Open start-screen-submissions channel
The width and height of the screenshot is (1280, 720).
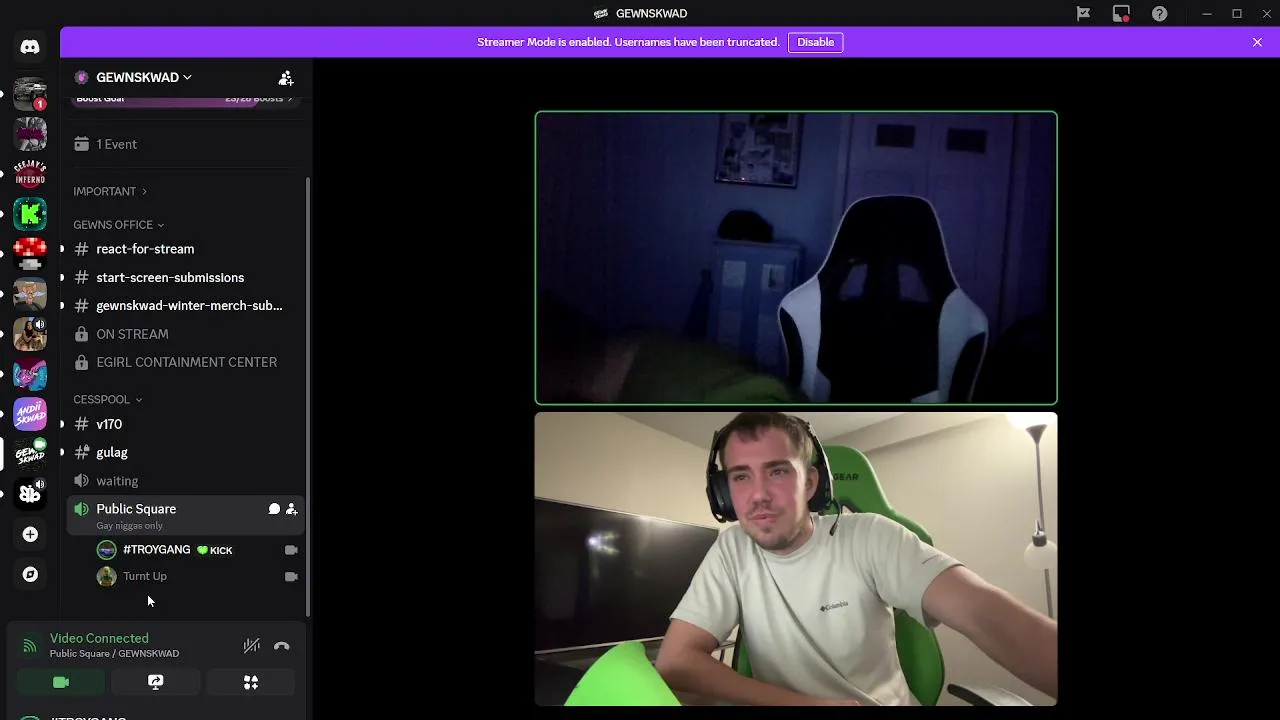tap(186, 277)
